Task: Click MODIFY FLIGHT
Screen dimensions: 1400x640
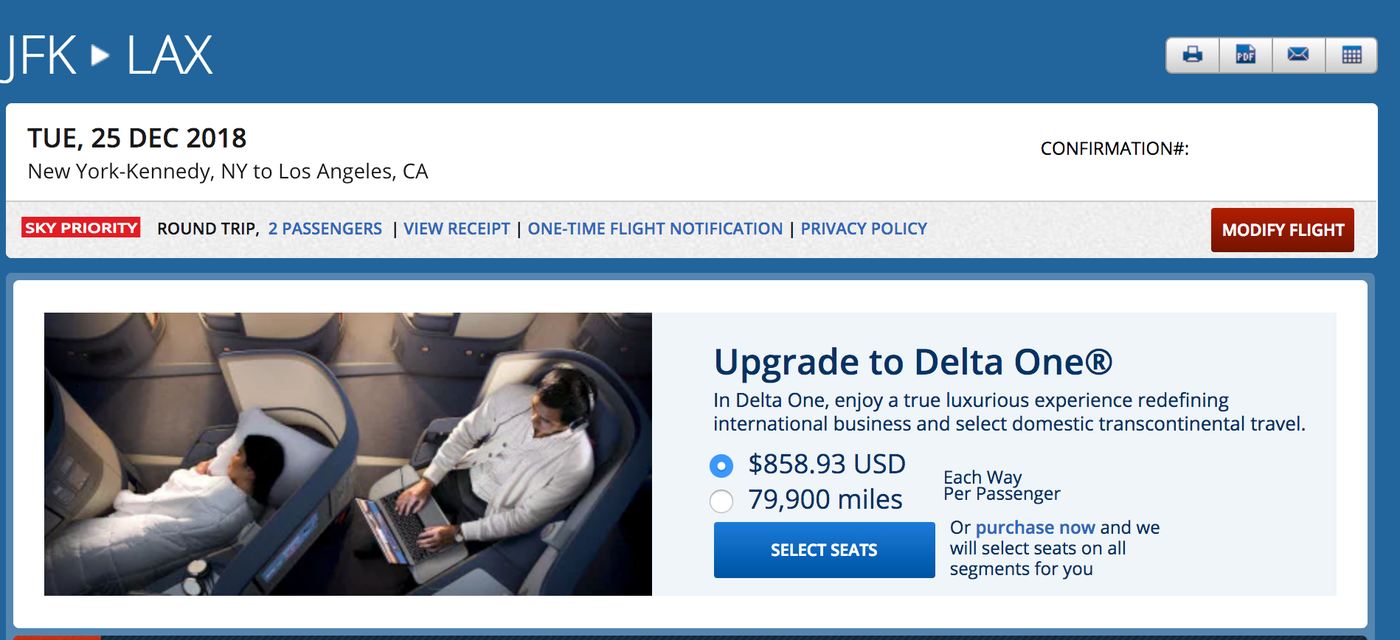Action: point(1282,229)
